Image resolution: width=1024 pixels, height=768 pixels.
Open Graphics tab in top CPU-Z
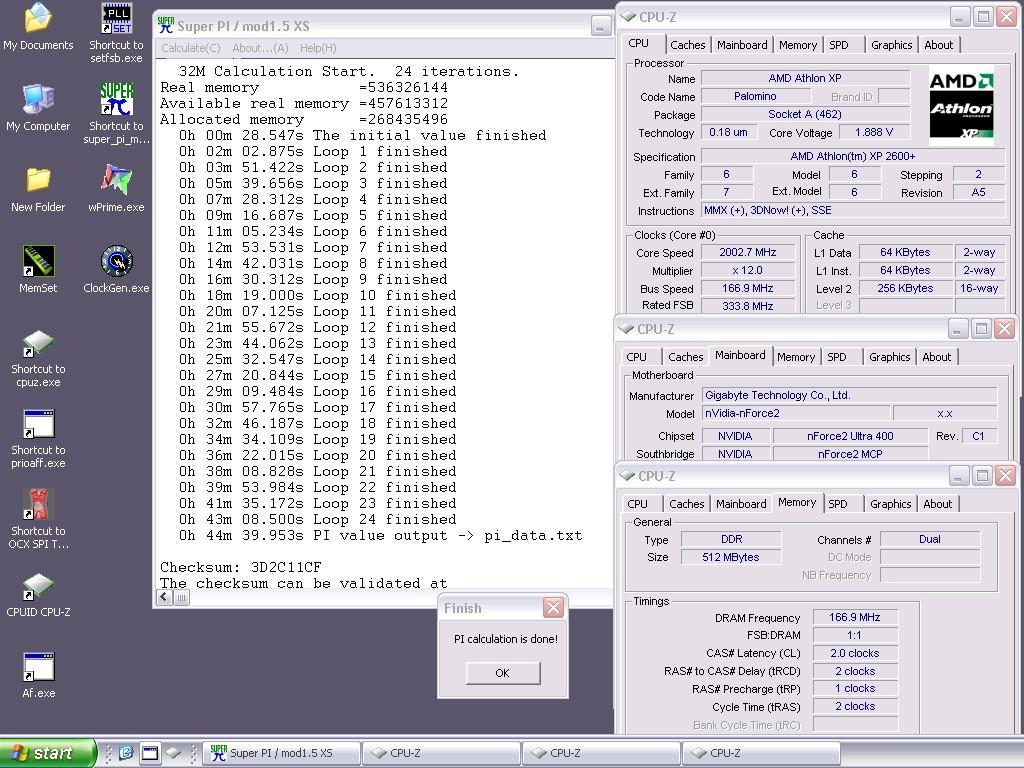point(891,45)
